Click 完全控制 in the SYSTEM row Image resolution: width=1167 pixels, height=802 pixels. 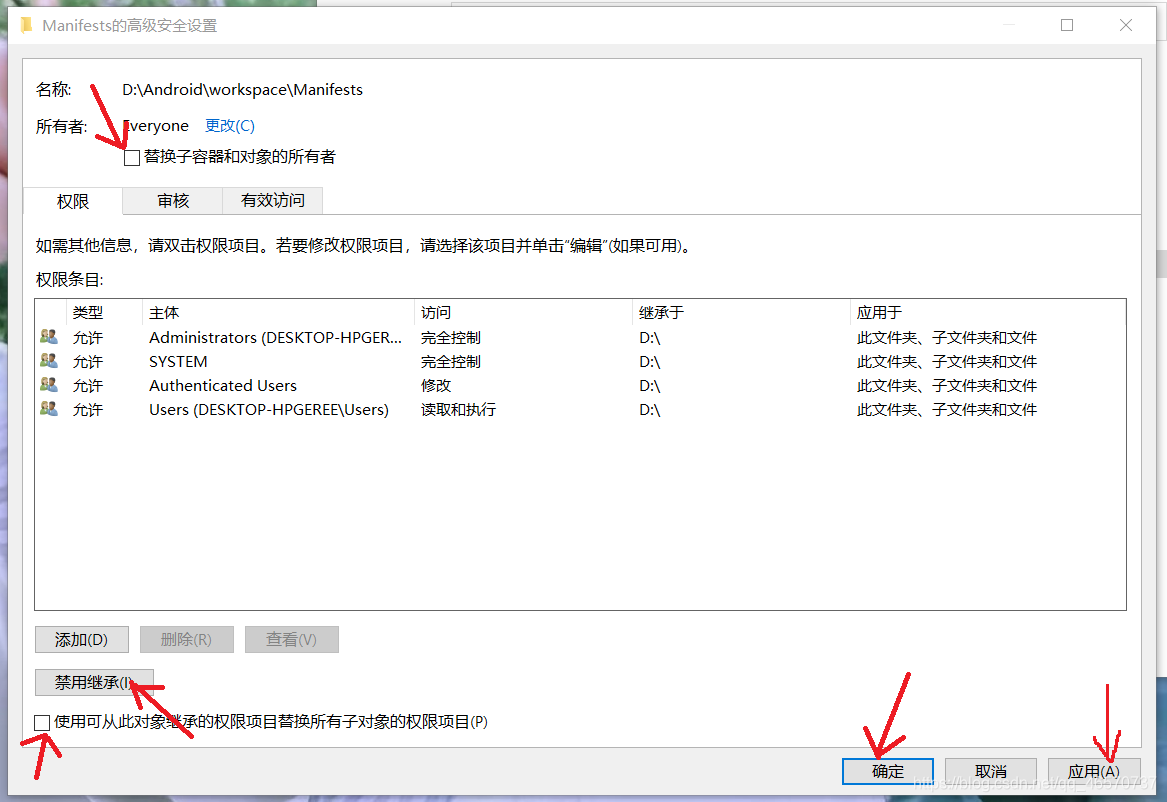point(451,361)
